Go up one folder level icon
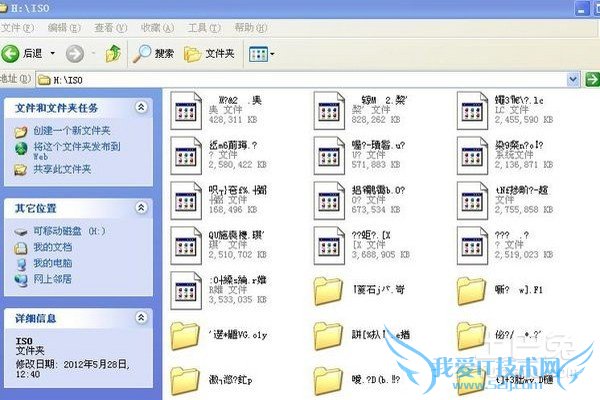Image resolution: width=600 pixels, height=400 pixels. [x=113, y=54]
